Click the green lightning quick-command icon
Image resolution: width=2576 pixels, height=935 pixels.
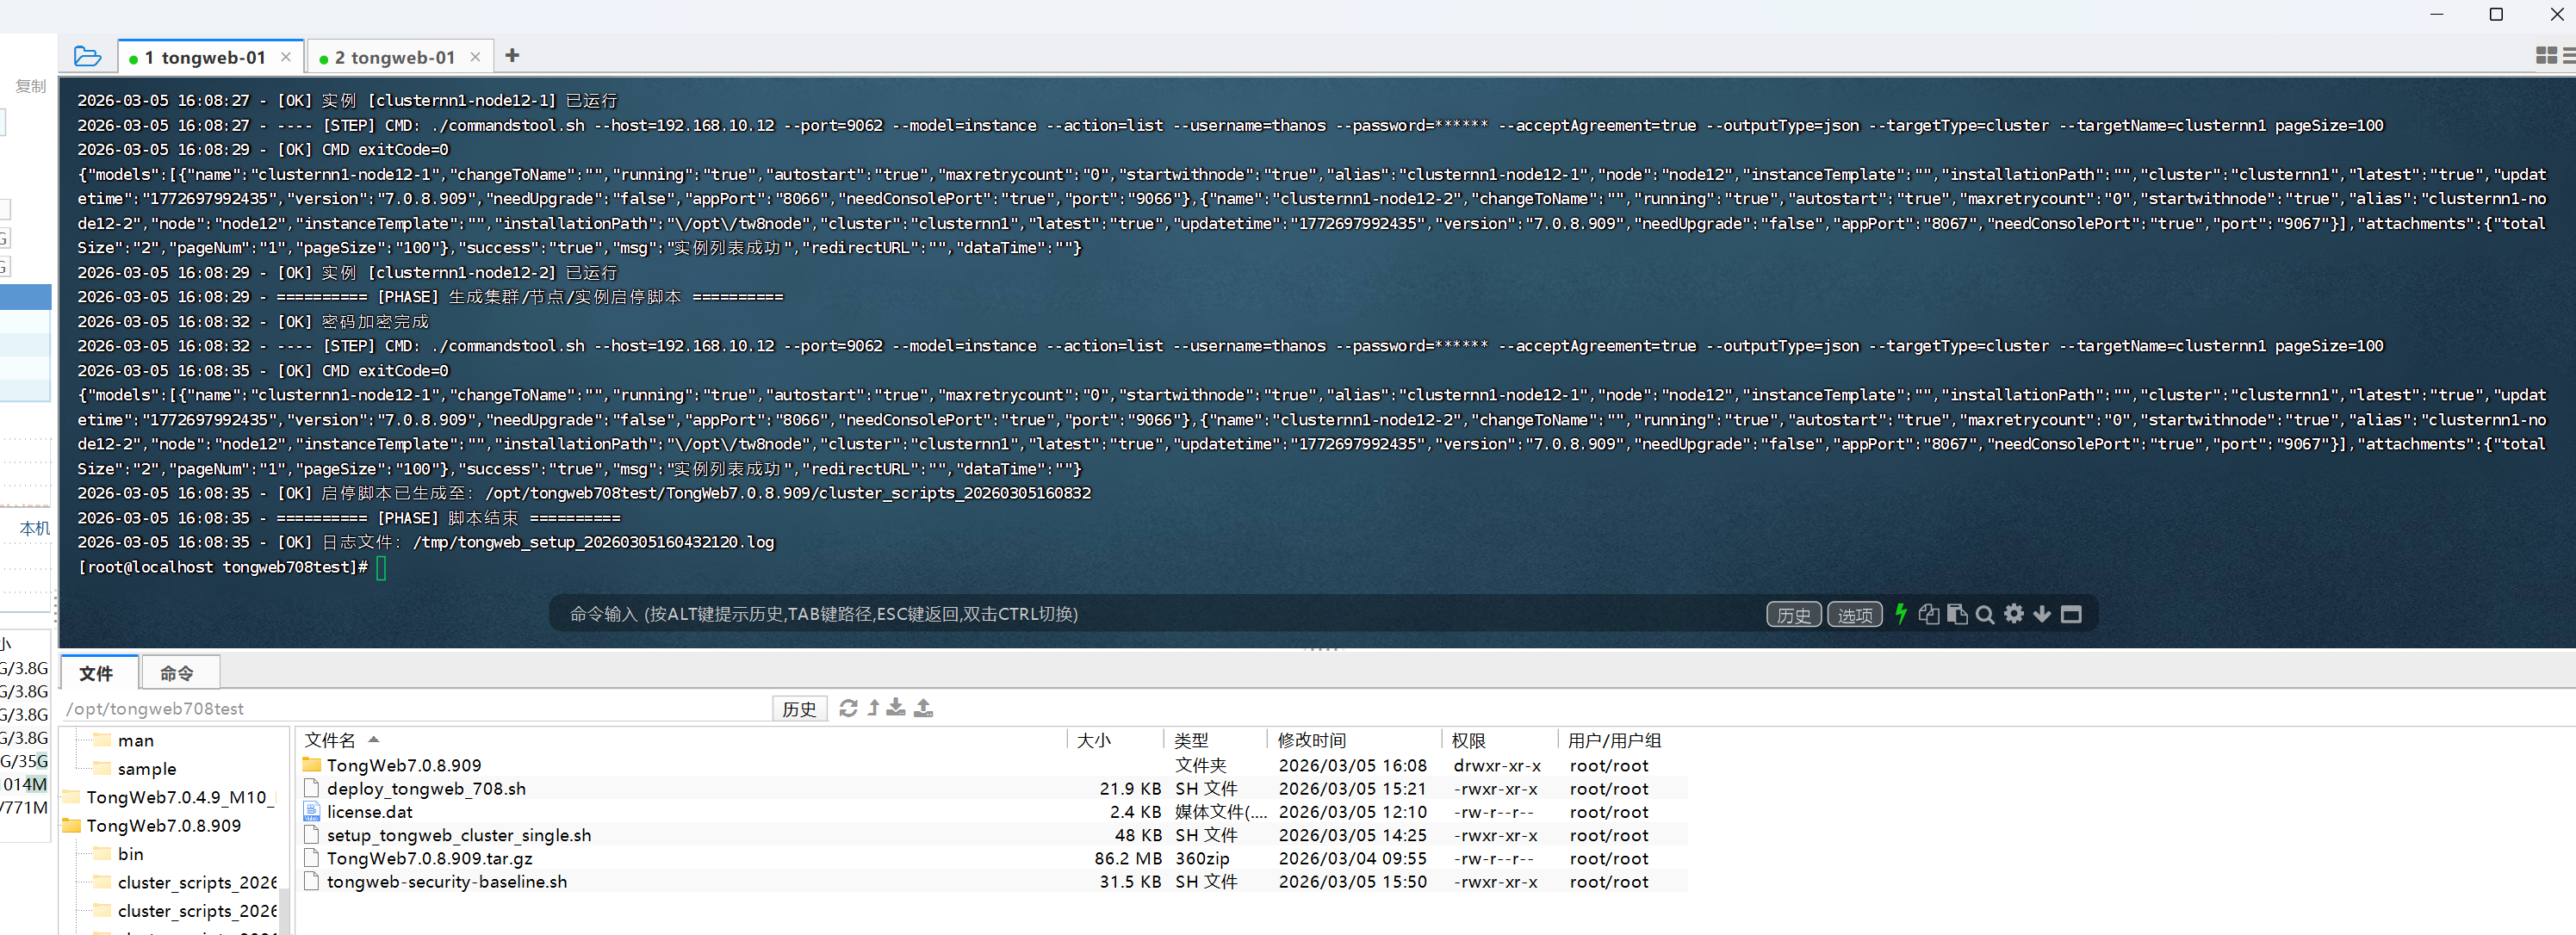pyautogui.click(x=1901, y=614)
